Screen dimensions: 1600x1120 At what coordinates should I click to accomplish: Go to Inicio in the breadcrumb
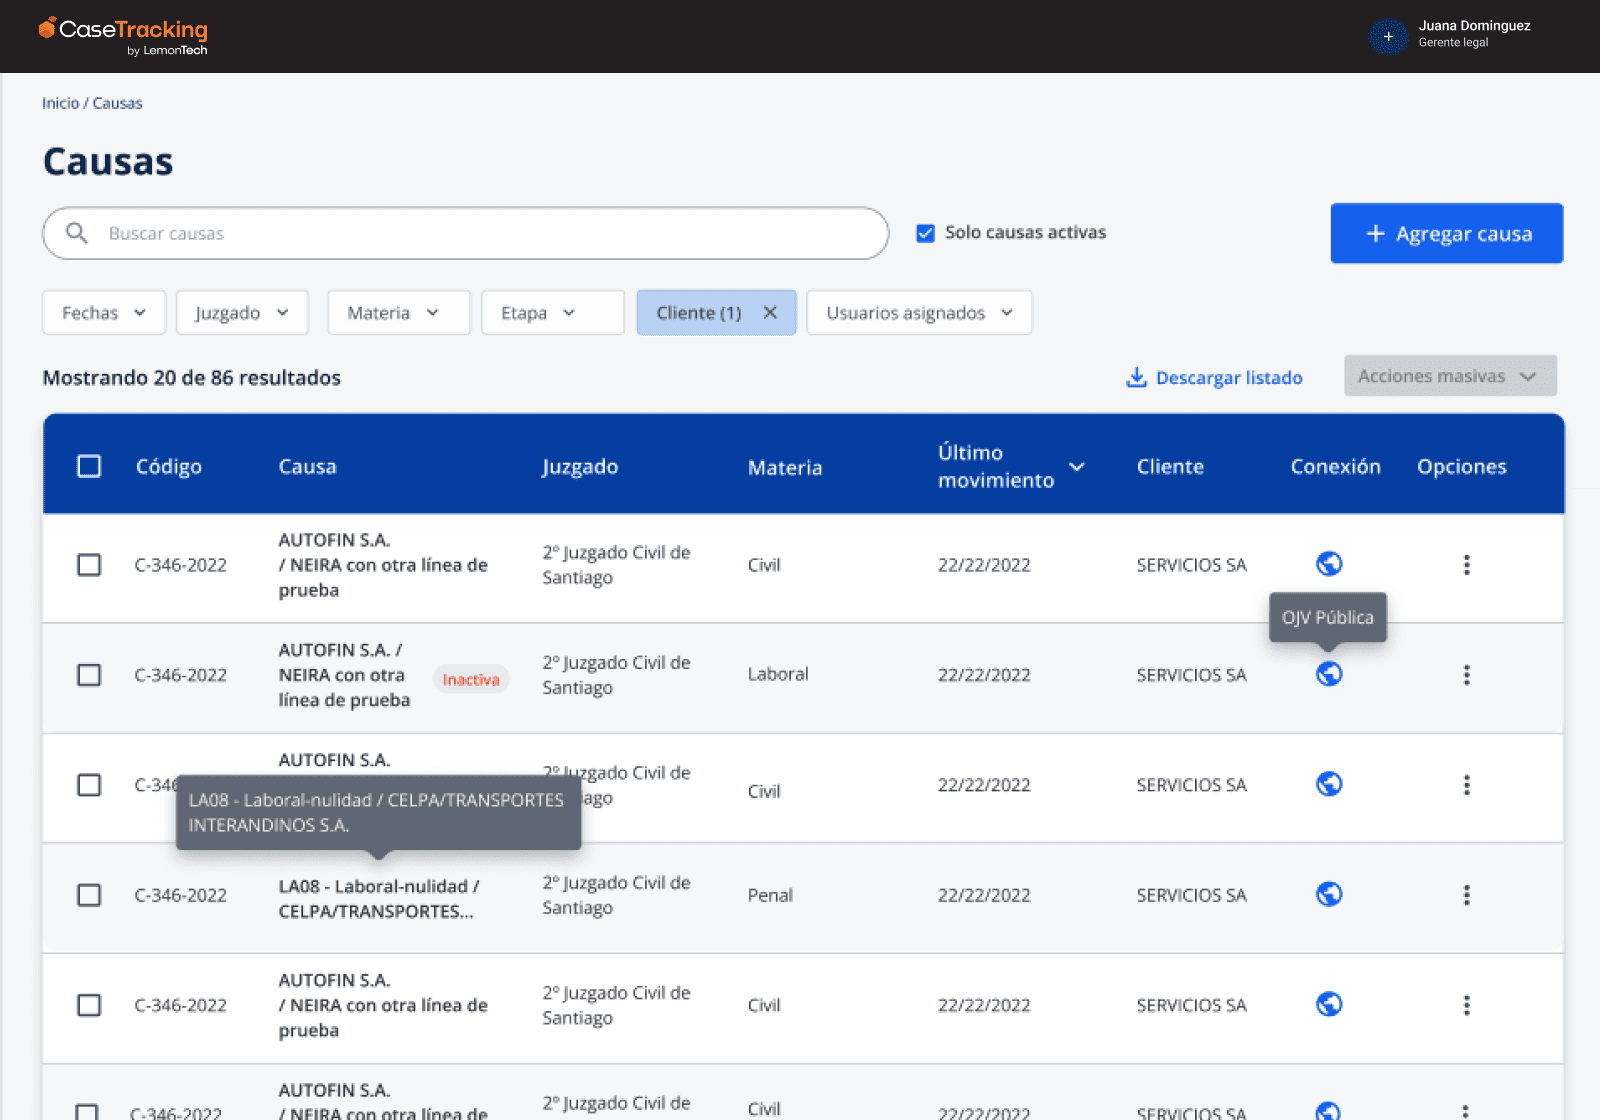[60, 103]
